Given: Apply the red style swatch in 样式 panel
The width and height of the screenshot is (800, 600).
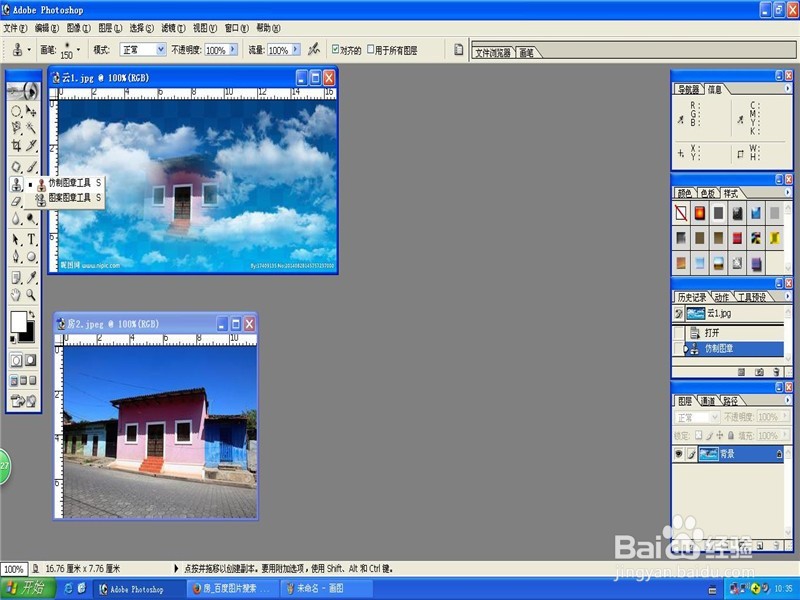Looking at the screenshot, I should point(737,237).
